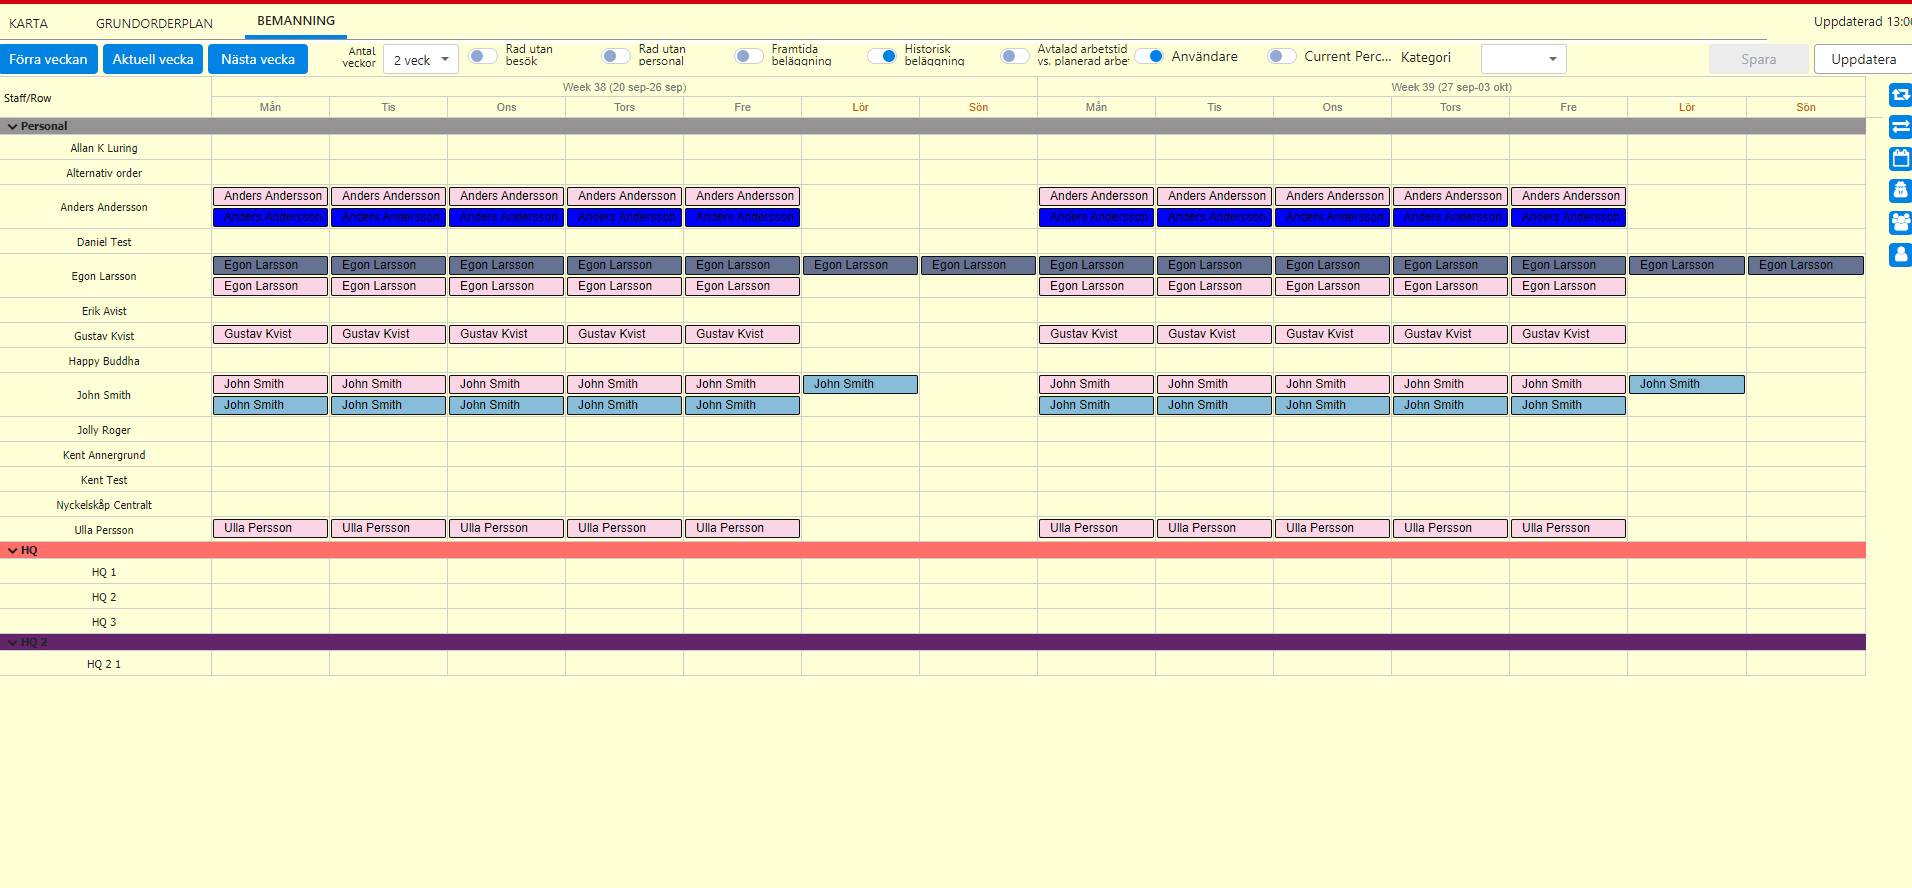This screenshot has width=1912, height=888.
Task: Select Allan K Luring staff row
Action: pyautogui.click(x=104, y=148)
